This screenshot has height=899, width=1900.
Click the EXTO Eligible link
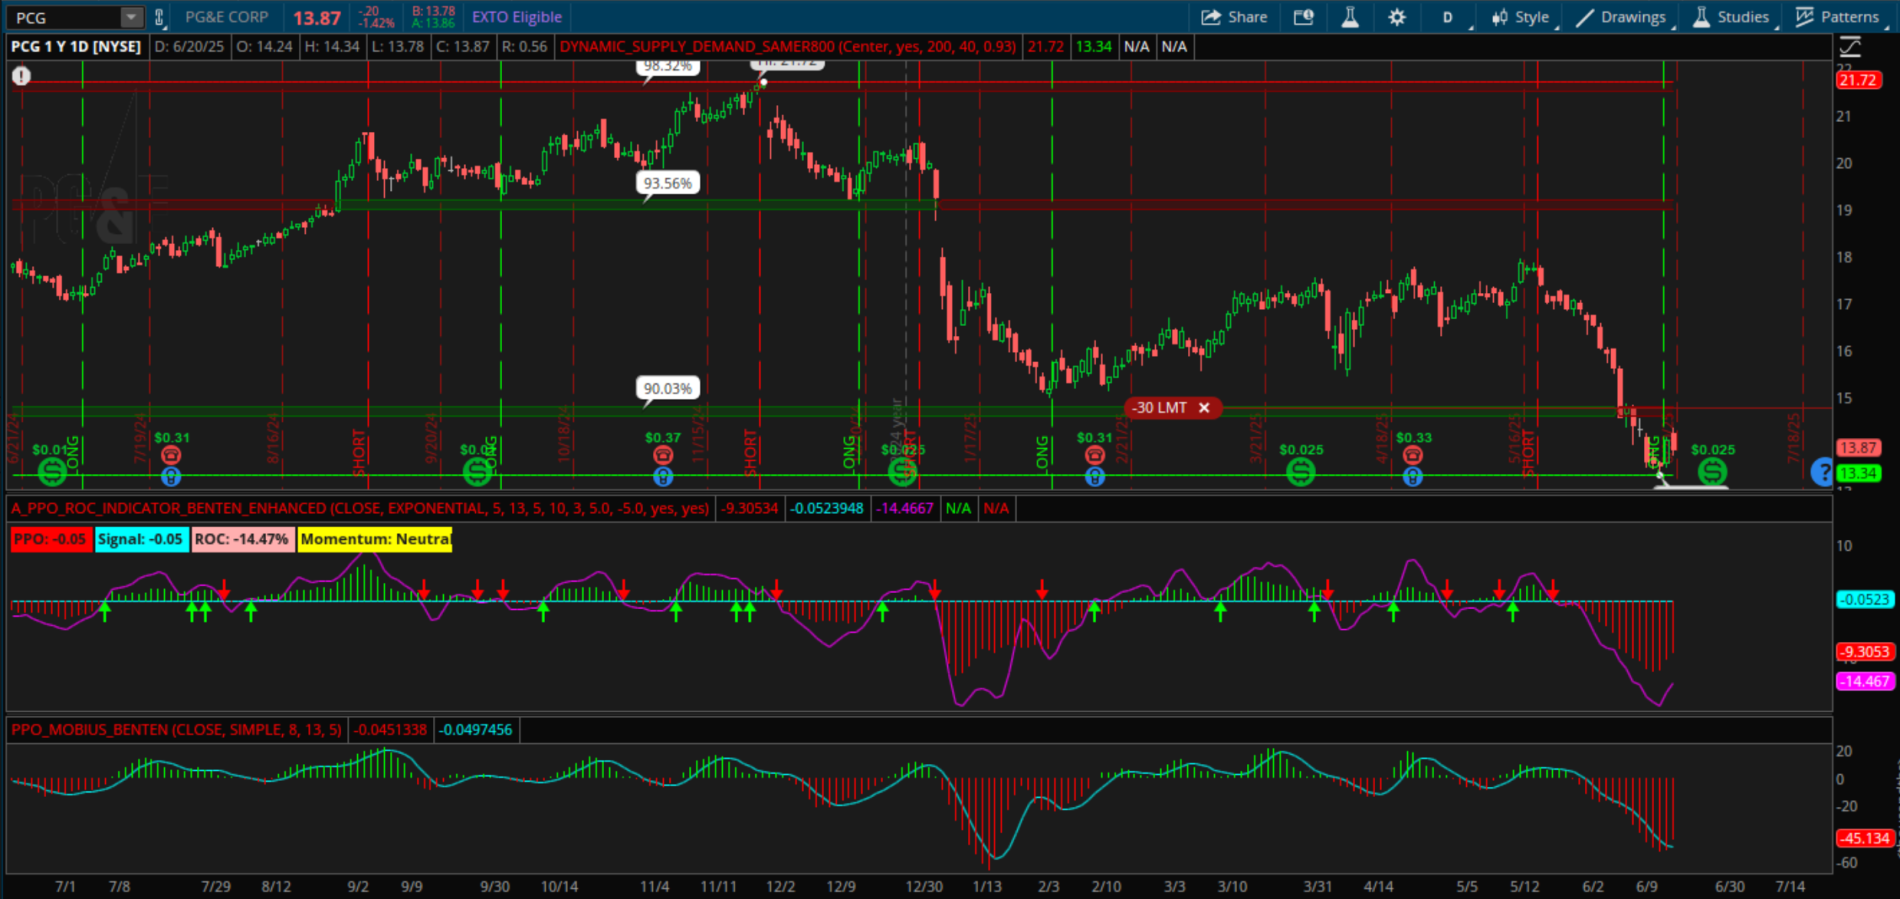coord(516,17)
